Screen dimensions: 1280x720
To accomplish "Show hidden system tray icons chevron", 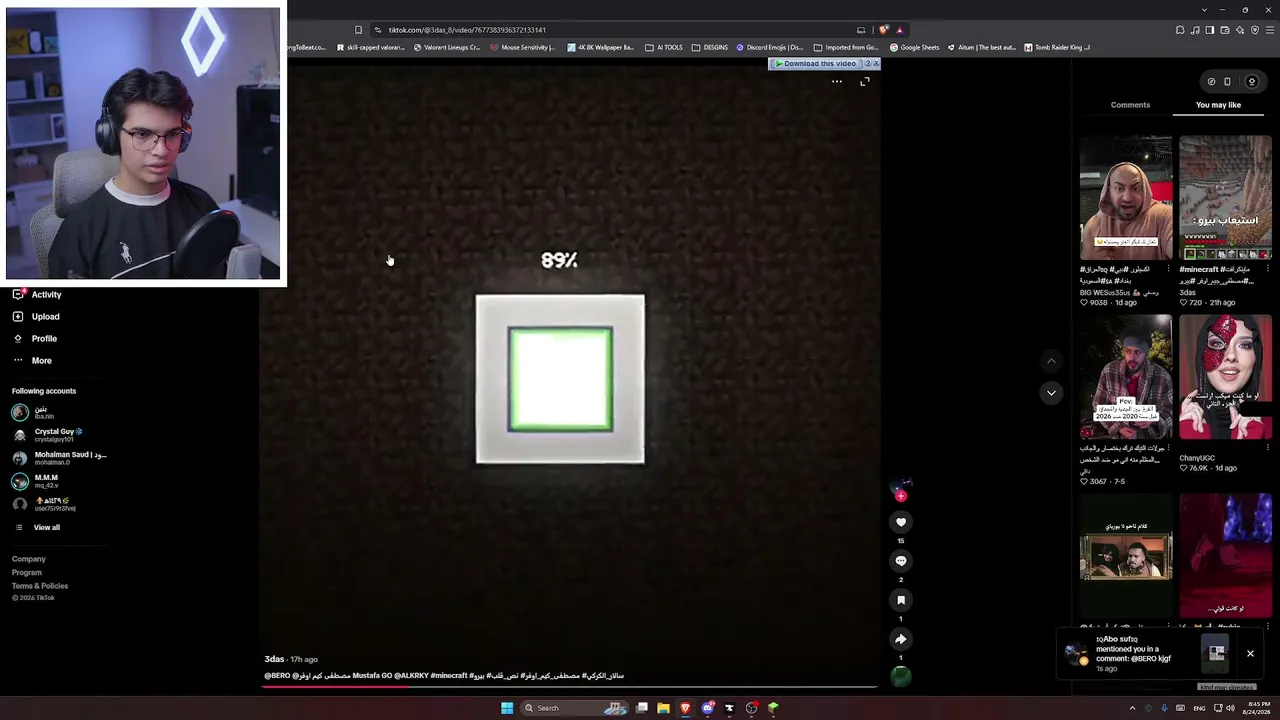I will [x=1132, y=708].
